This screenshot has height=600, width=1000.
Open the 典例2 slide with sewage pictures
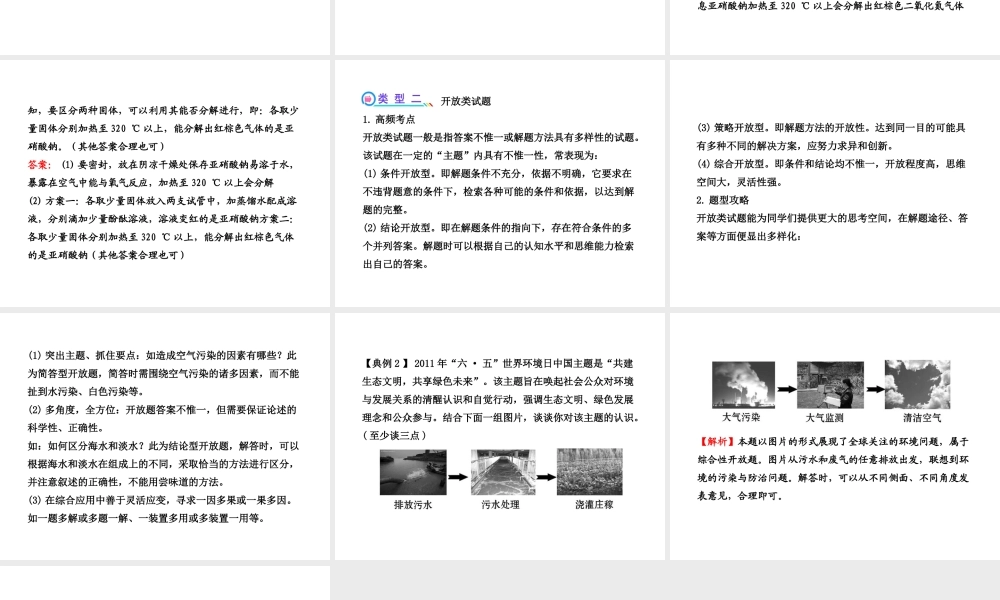point(500,436)
